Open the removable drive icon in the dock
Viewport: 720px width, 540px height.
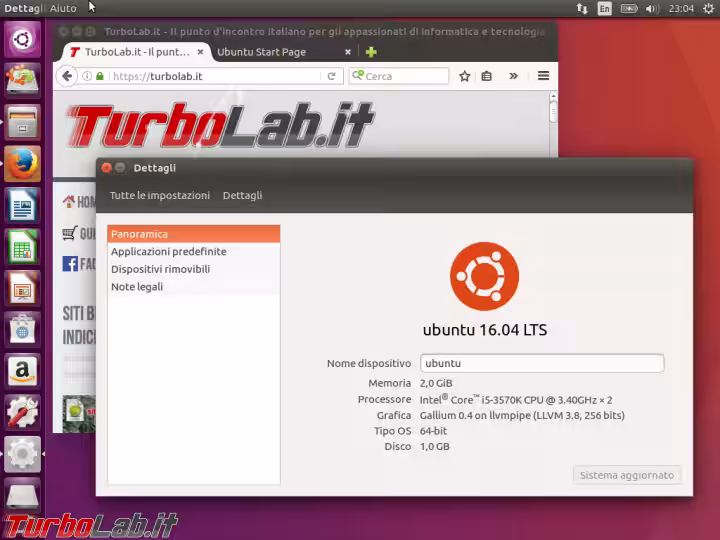pyautogui.click(x=22, y=495)
